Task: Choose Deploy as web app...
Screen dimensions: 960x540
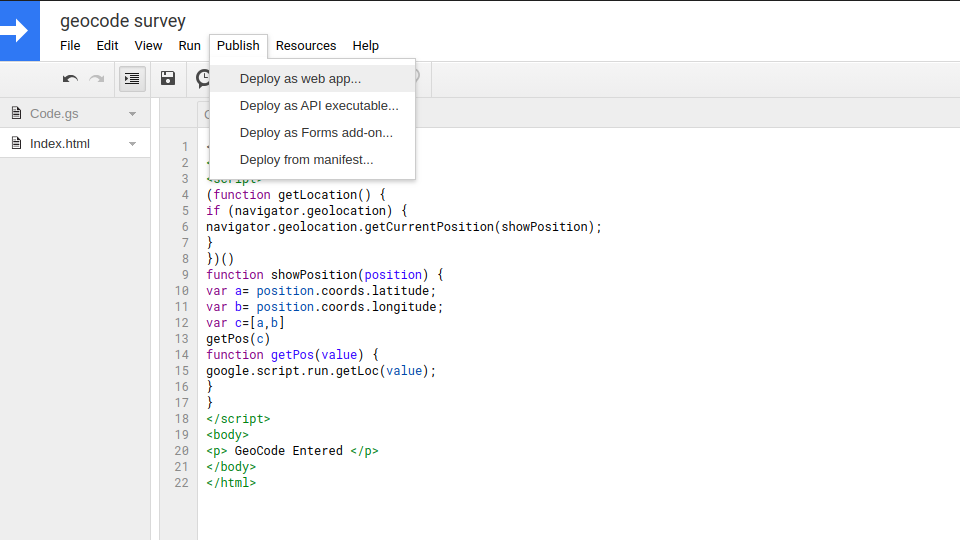Action: click(312, 78)
